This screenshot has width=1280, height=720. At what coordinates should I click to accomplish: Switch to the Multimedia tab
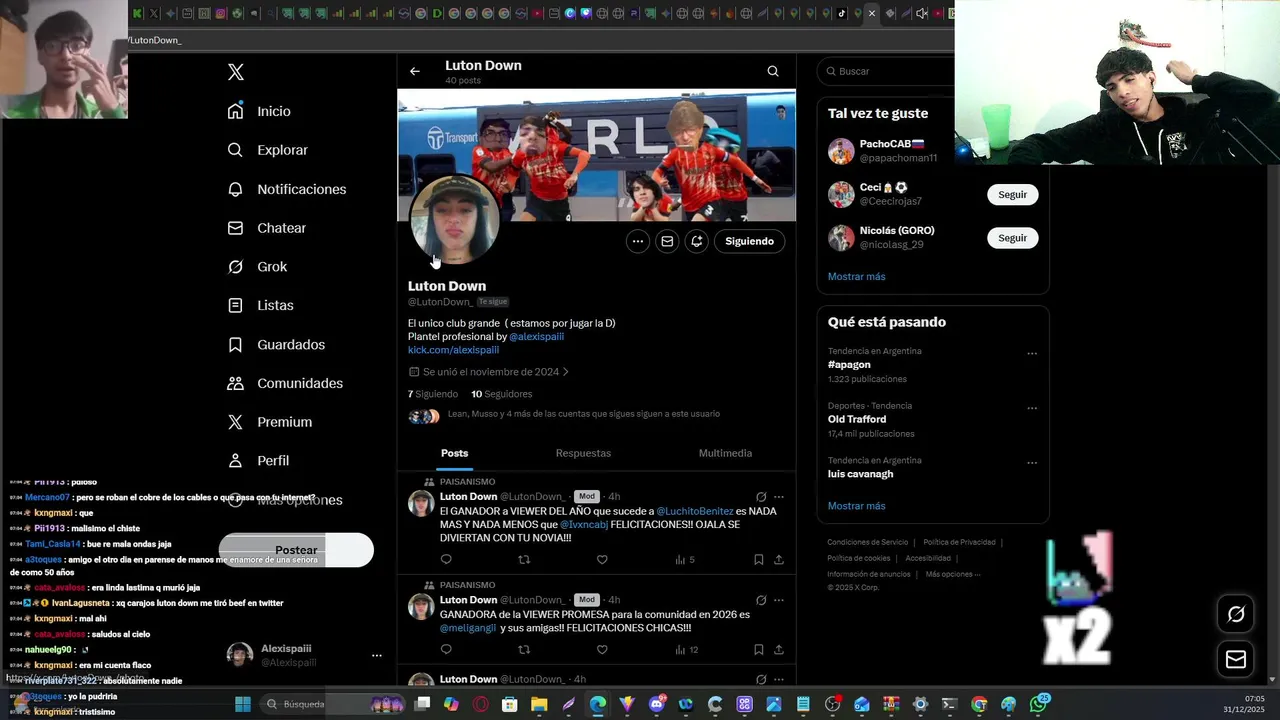(725, 453)
